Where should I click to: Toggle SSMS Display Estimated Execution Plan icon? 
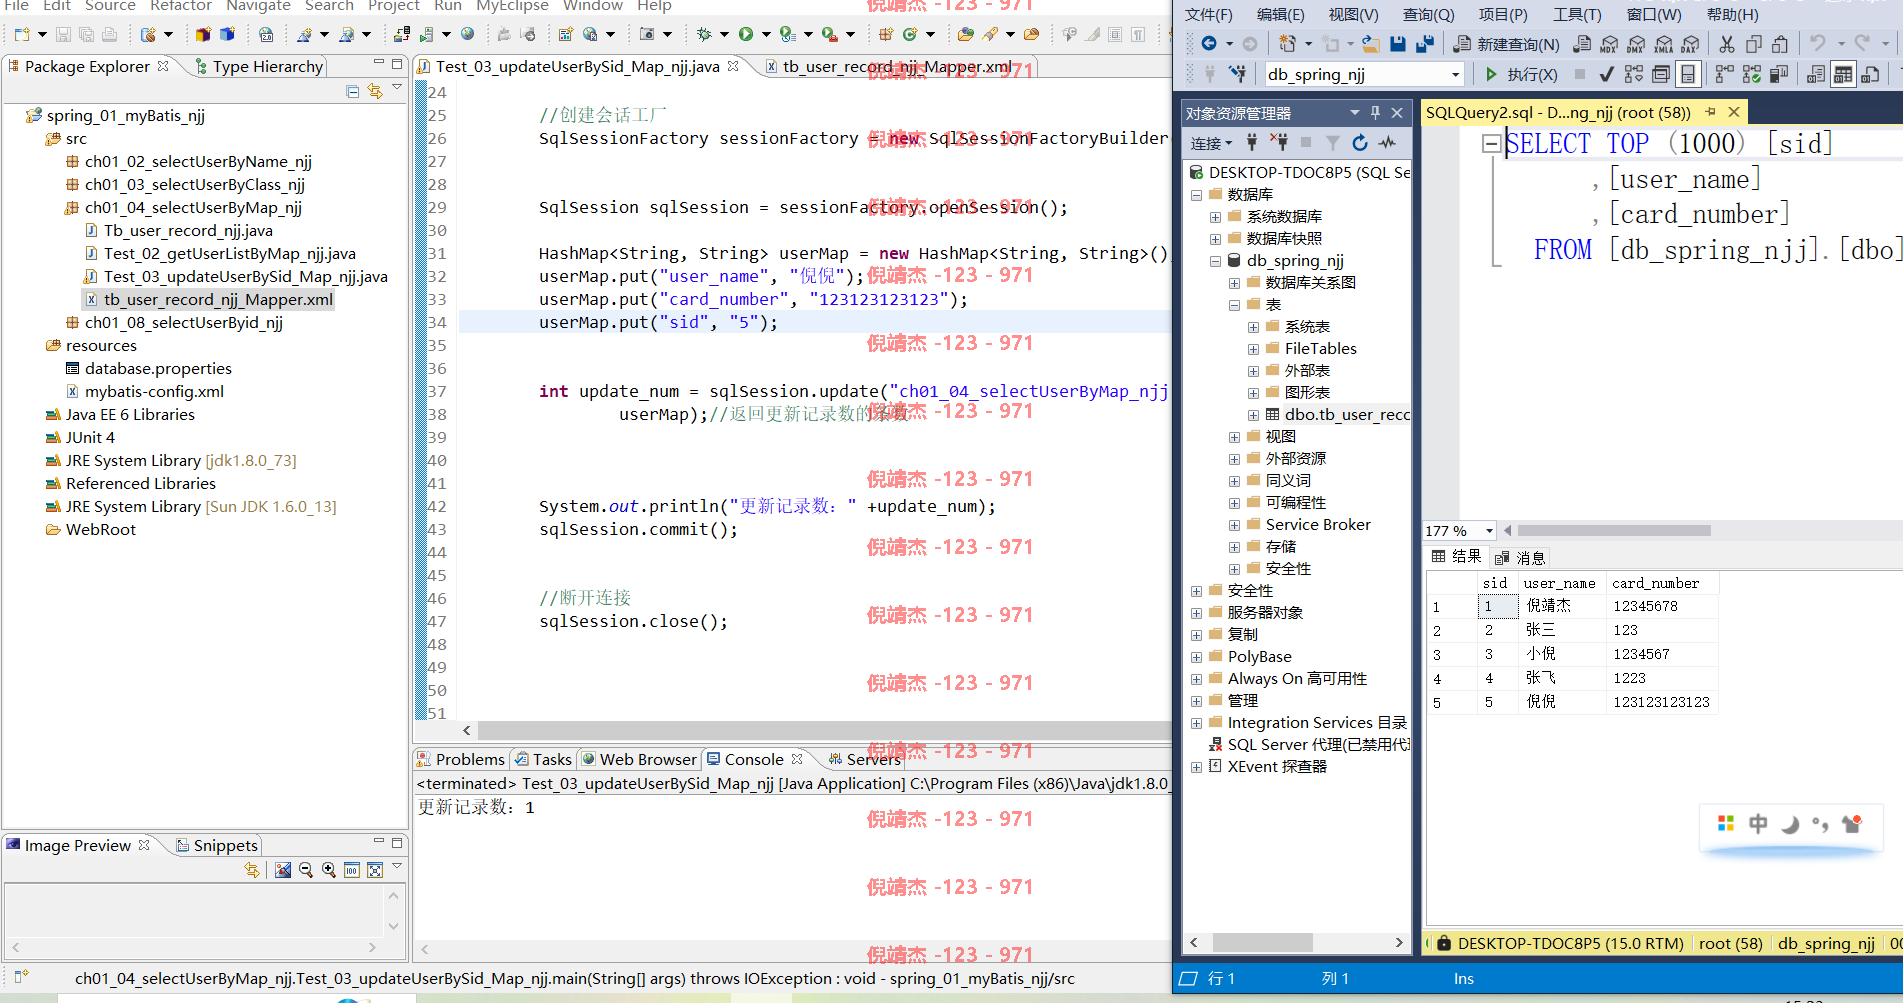click(x=1634, y=74)
